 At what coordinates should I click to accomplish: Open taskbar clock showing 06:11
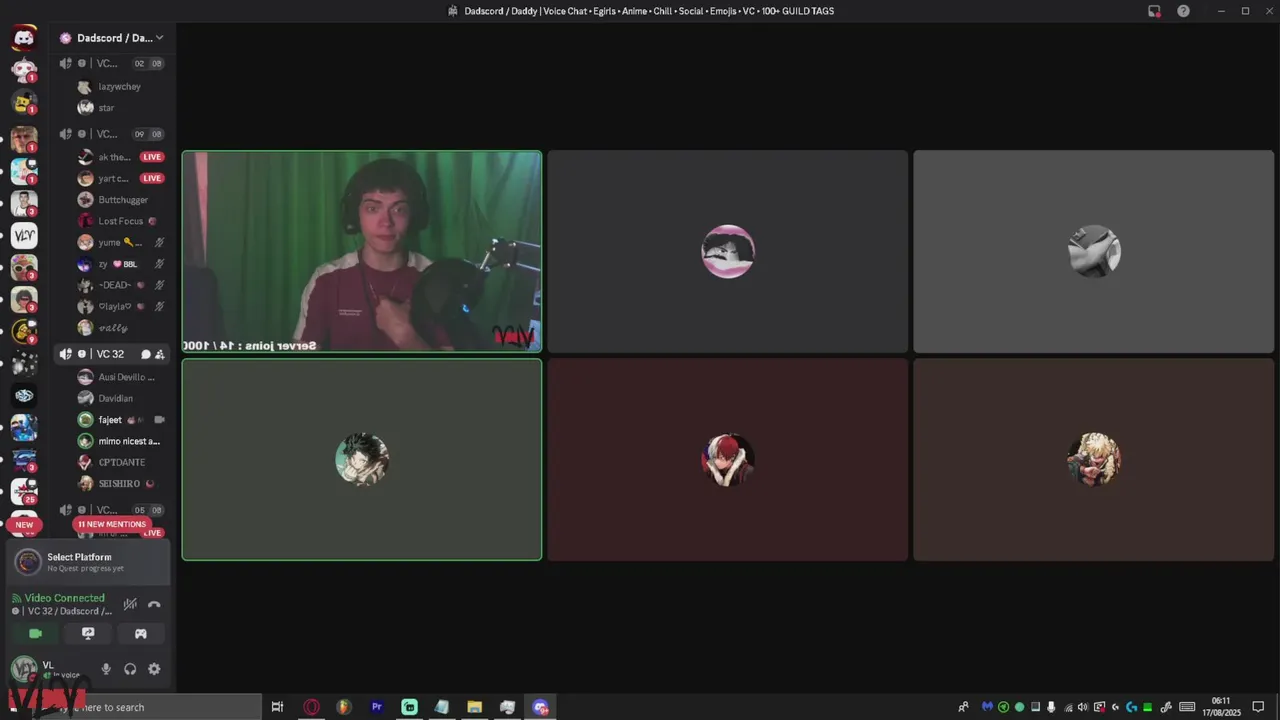pos(1220,707)
